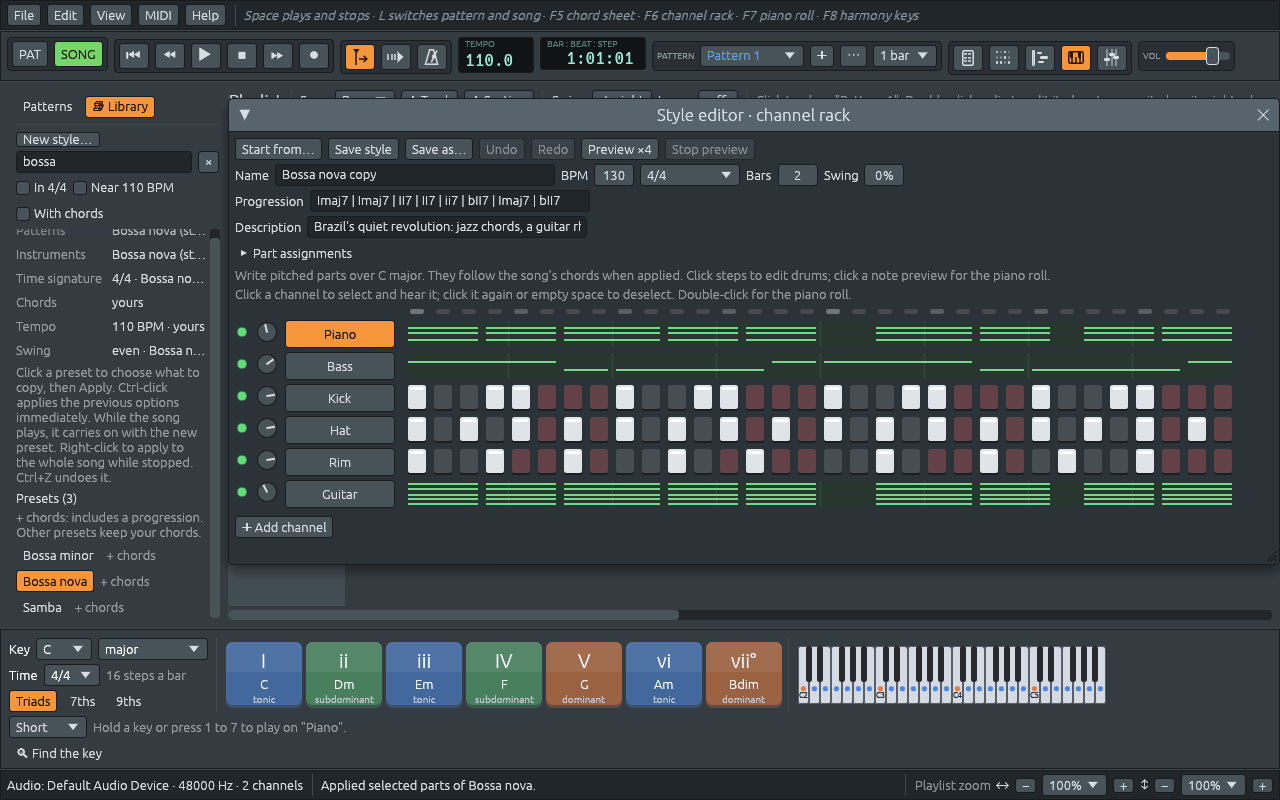Image resolution: width=1280 pixels, height=800 pixels.
Task: Click the fast-forward transport button
Action: 277,55
